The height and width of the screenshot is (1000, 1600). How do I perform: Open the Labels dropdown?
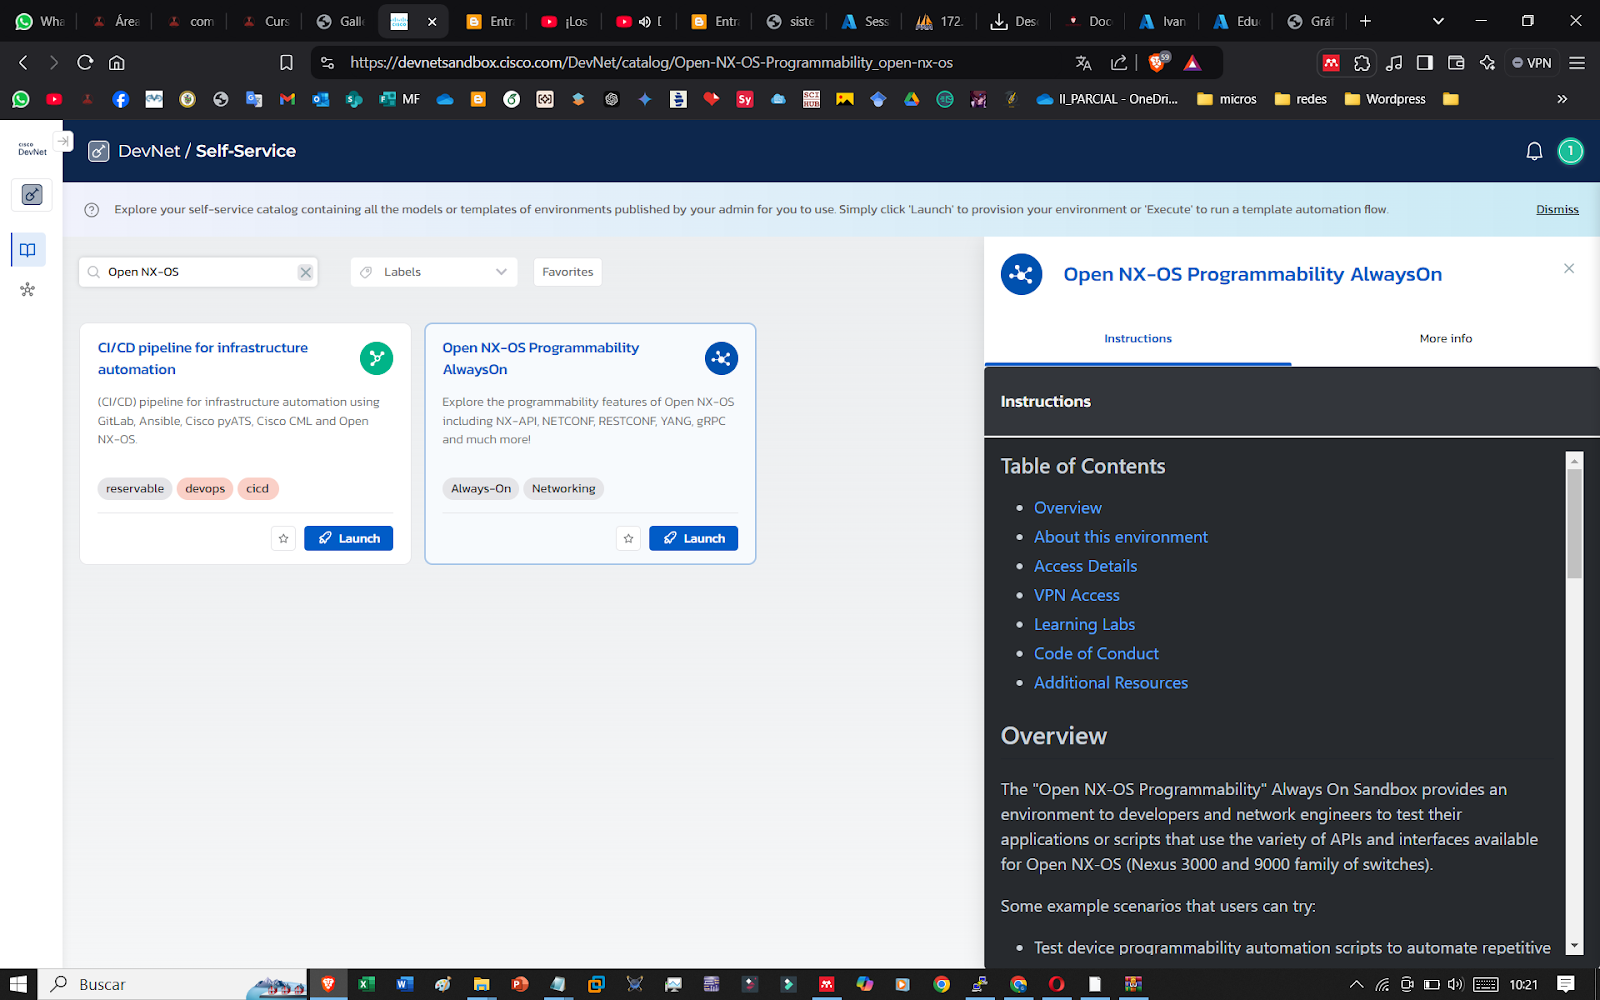click(434, 272)
